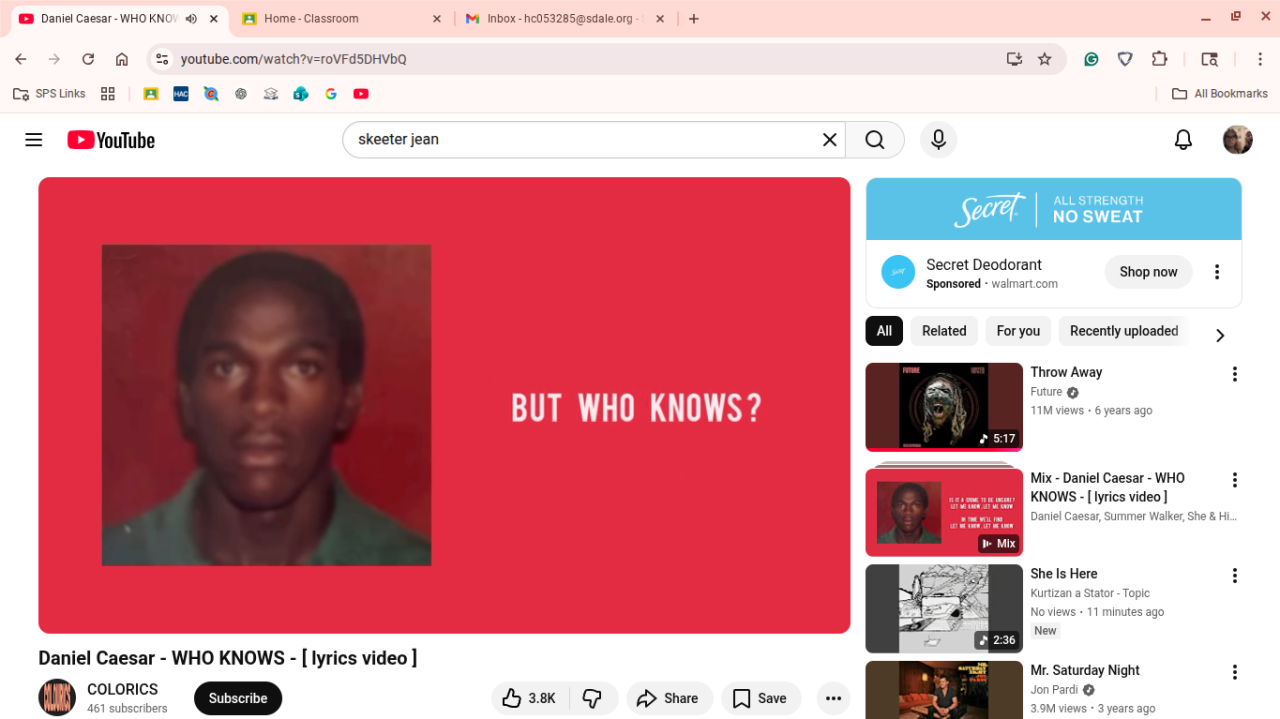Open the COLORICS channel name link

(122, 689)
